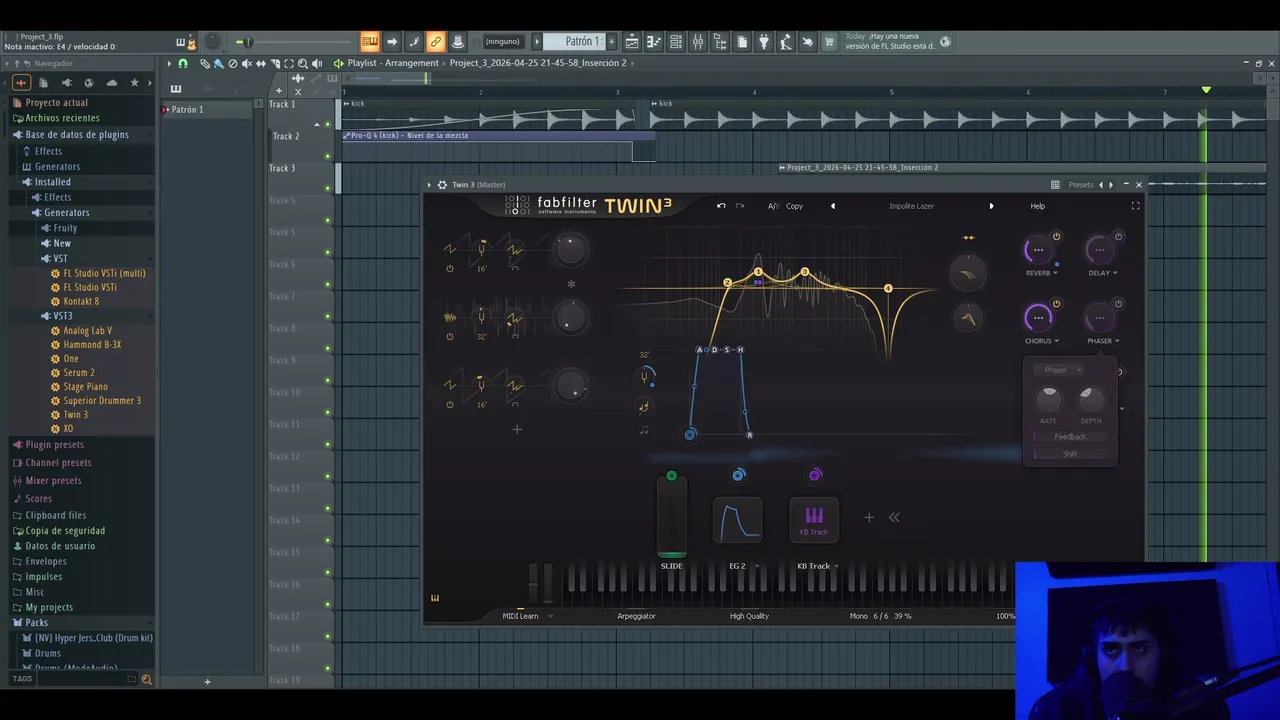Select the playlist zoom magnifier tool

(x=303, y=63)
